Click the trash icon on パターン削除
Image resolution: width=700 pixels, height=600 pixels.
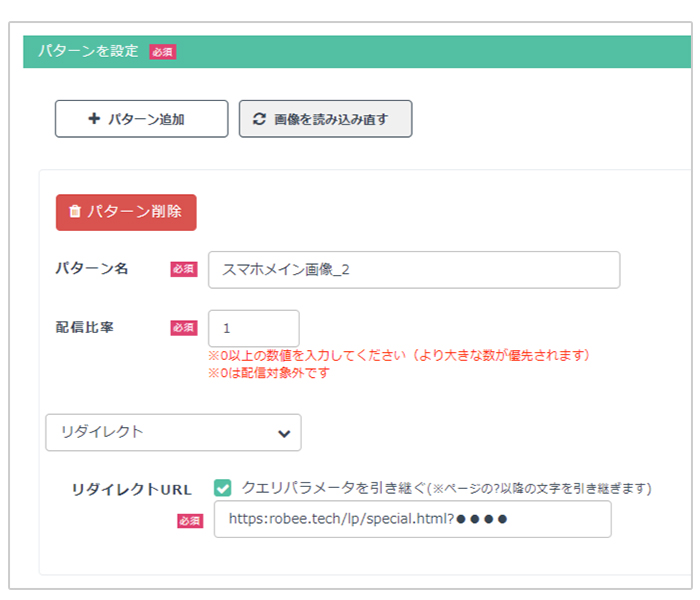pos(75,211)
